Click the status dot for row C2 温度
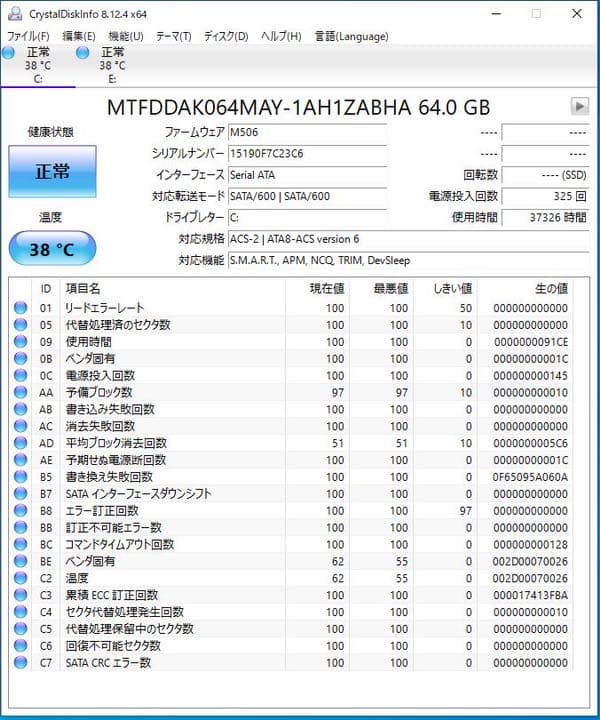 click(20, 578)
